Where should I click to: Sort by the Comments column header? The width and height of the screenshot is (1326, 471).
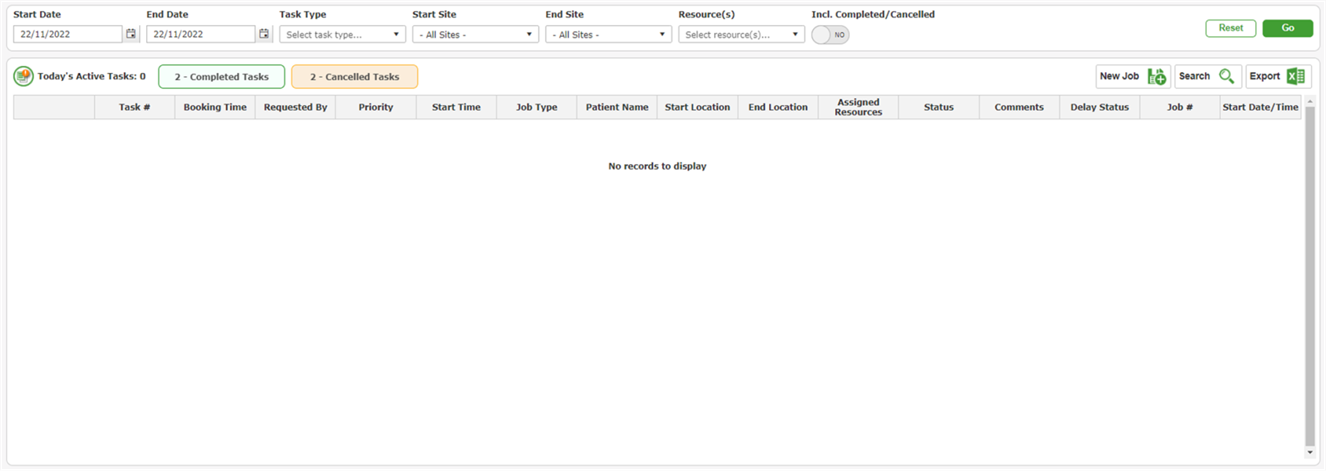[x=1019, y=107]
